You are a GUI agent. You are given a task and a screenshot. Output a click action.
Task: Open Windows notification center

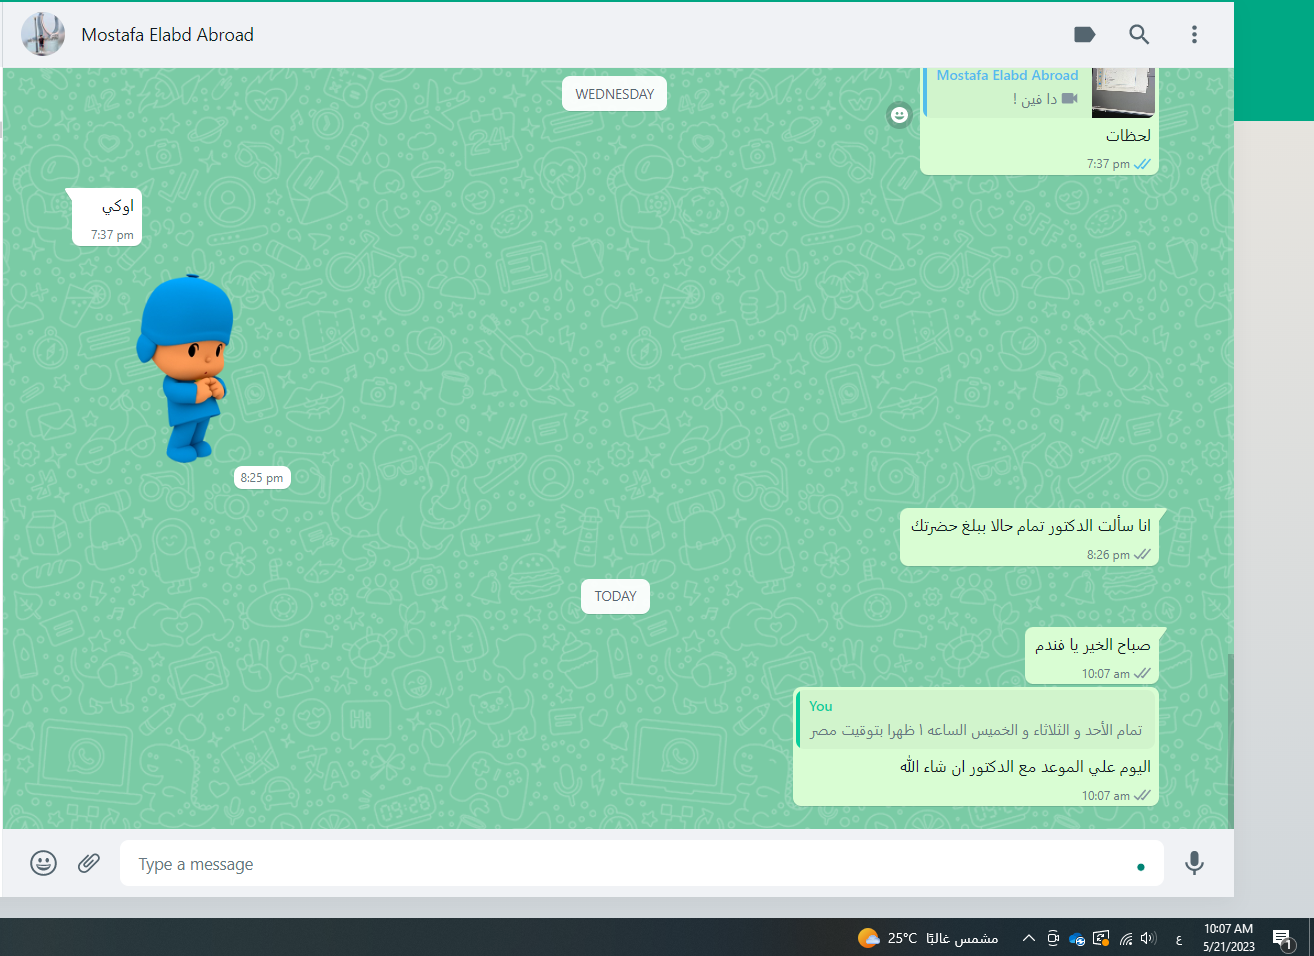pos(1284,938)
